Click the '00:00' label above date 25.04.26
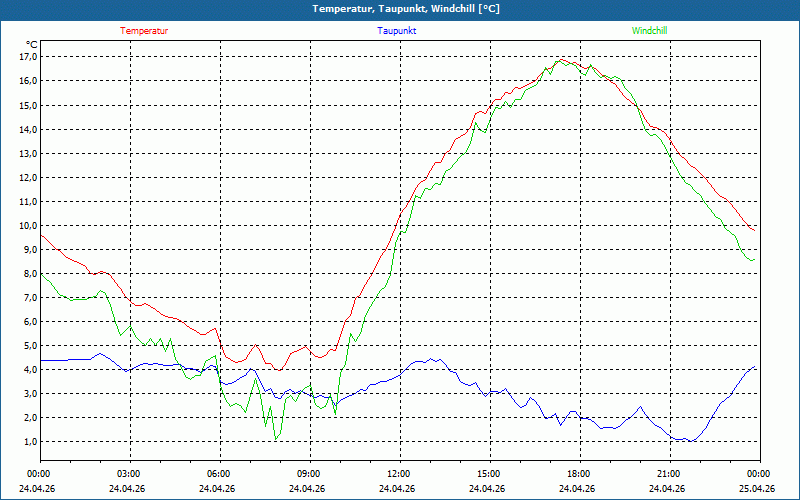The image size is (800, 500). coord(758,474)
